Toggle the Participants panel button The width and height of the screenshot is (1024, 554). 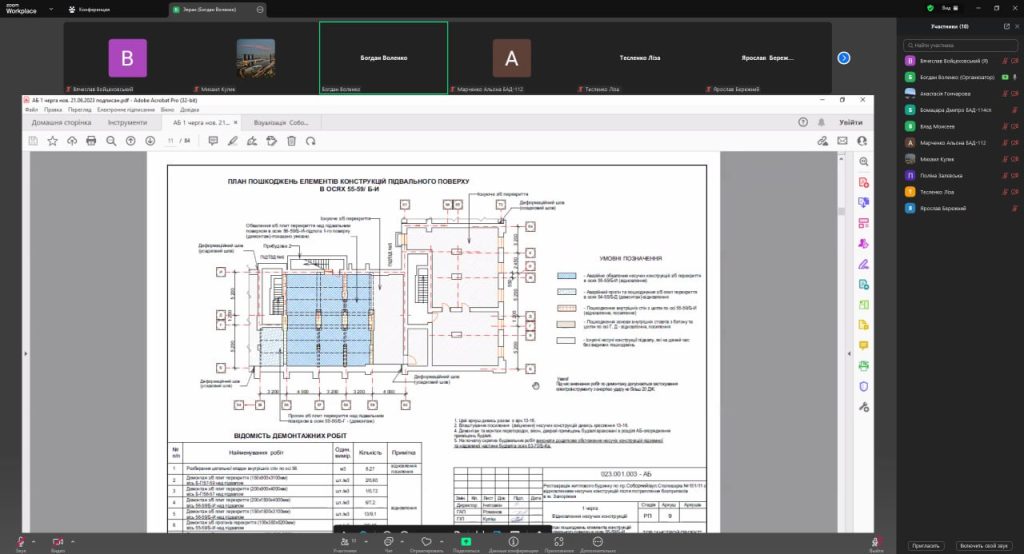345,541
